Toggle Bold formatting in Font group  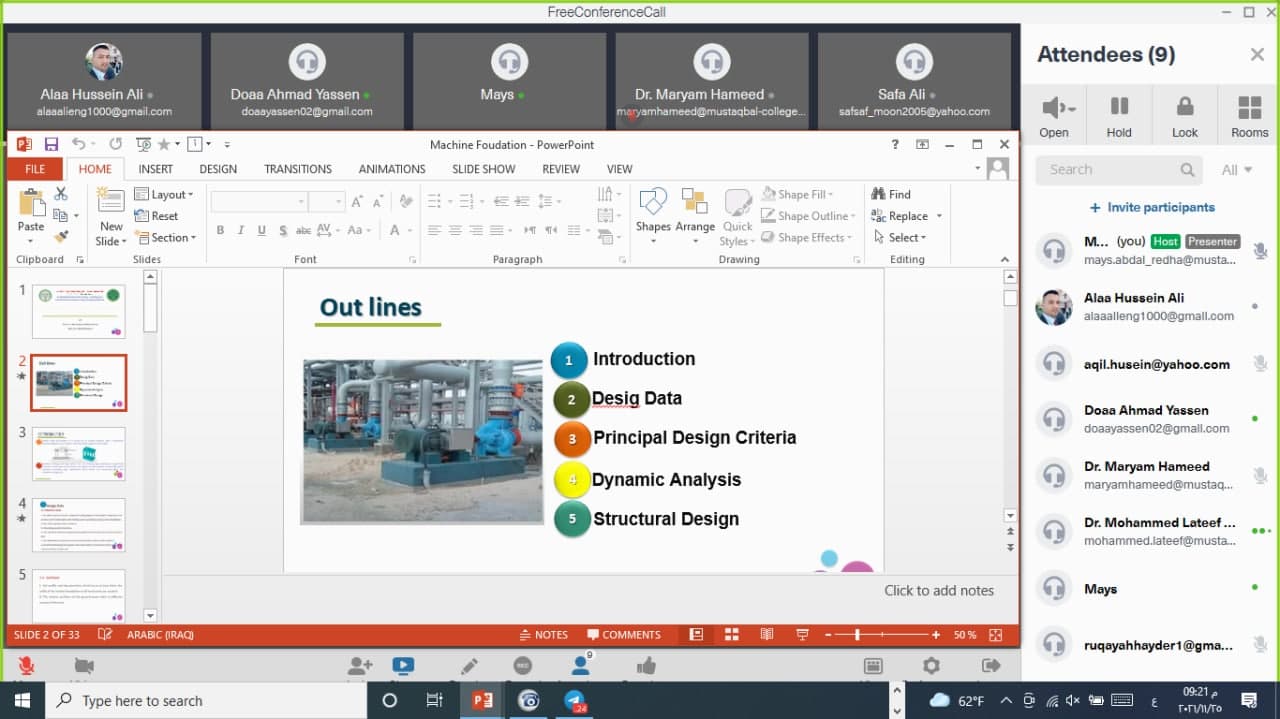click(220, 230)
